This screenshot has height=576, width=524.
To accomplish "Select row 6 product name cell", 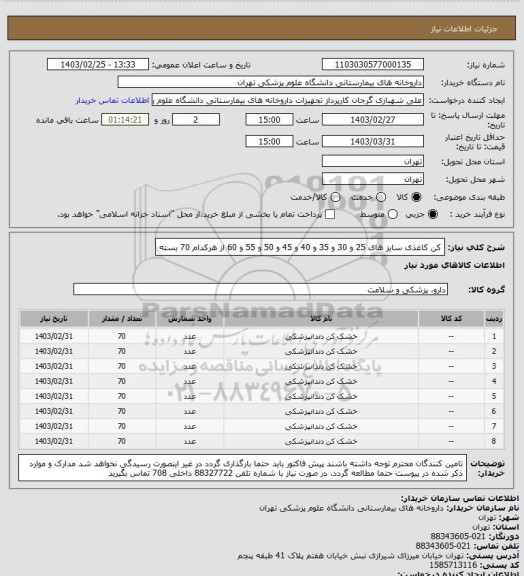I will click(321, 411).
